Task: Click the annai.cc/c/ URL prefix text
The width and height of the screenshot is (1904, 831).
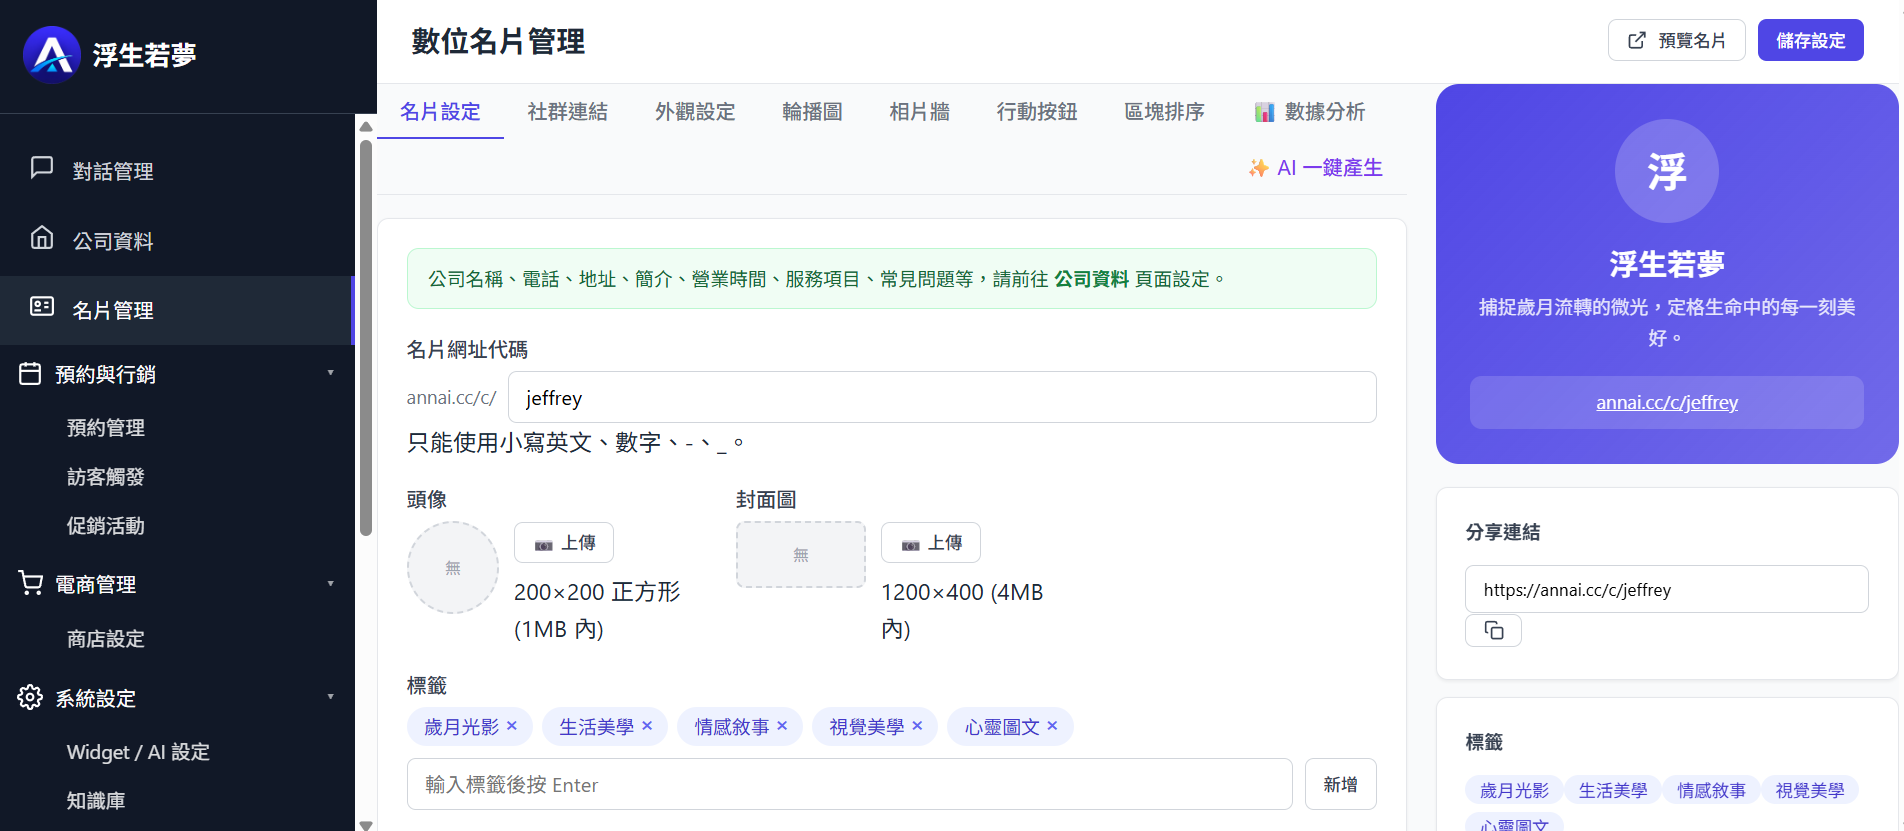Action: 451,397
